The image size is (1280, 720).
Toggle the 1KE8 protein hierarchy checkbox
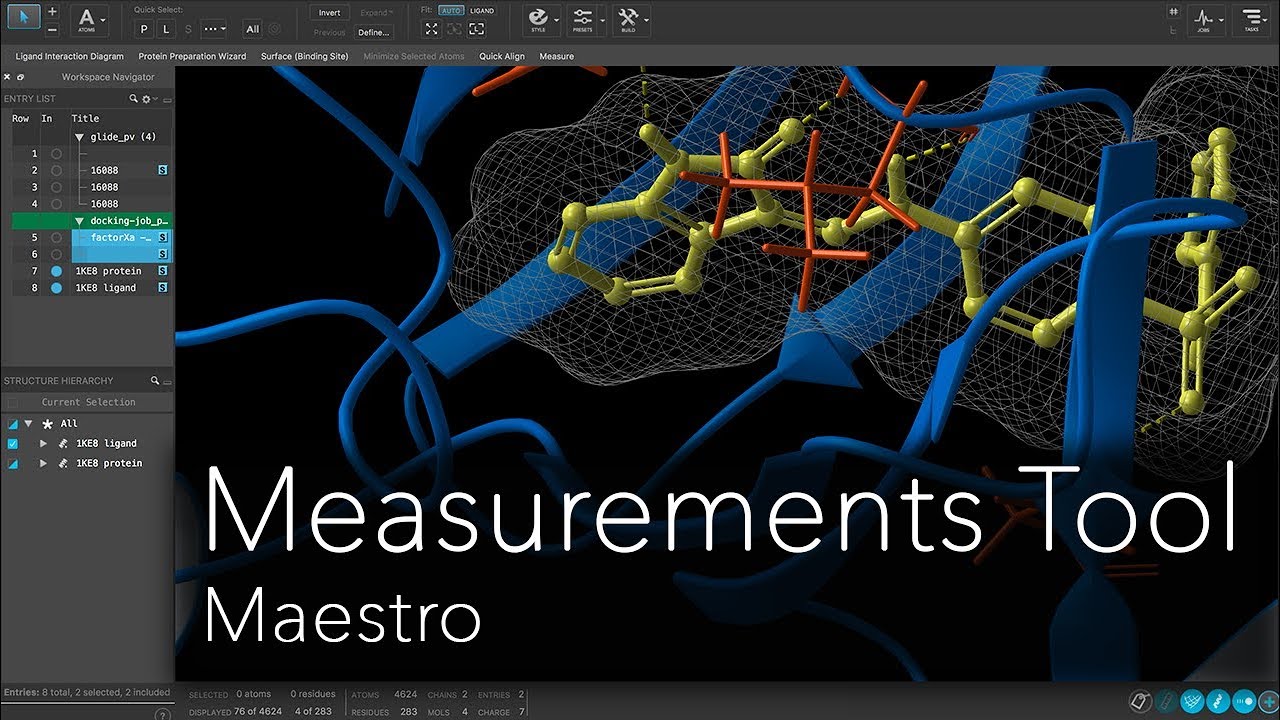[x=12, y=463]
